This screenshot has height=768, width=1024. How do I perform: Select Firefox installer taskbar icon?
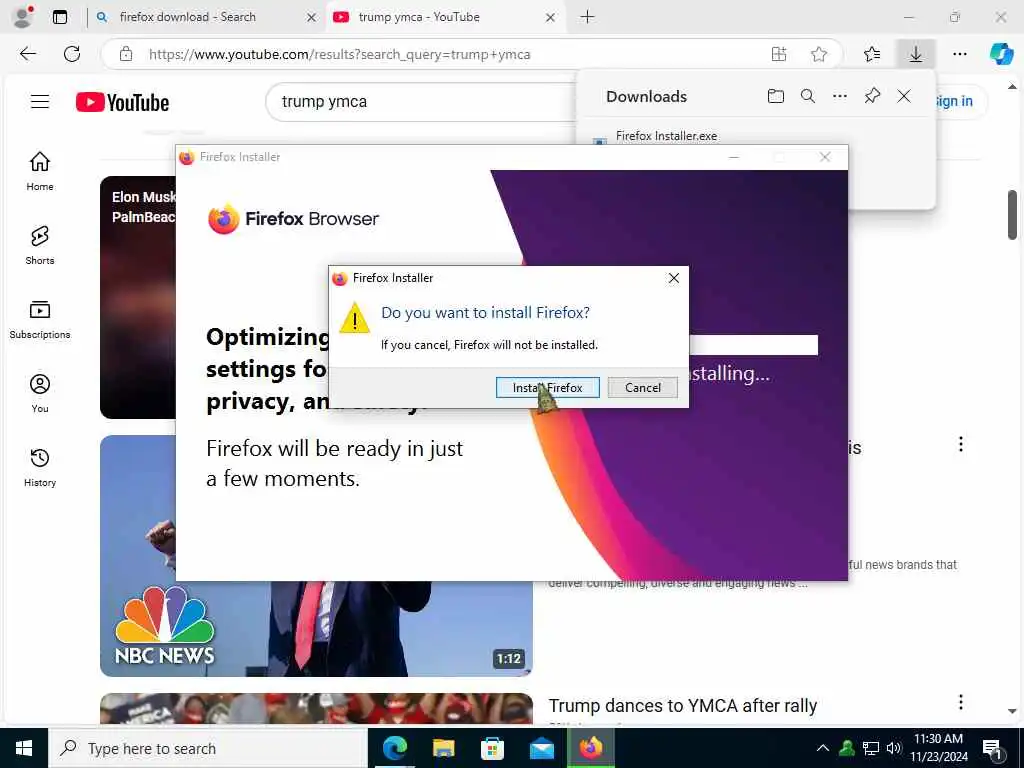coord(591,748)
